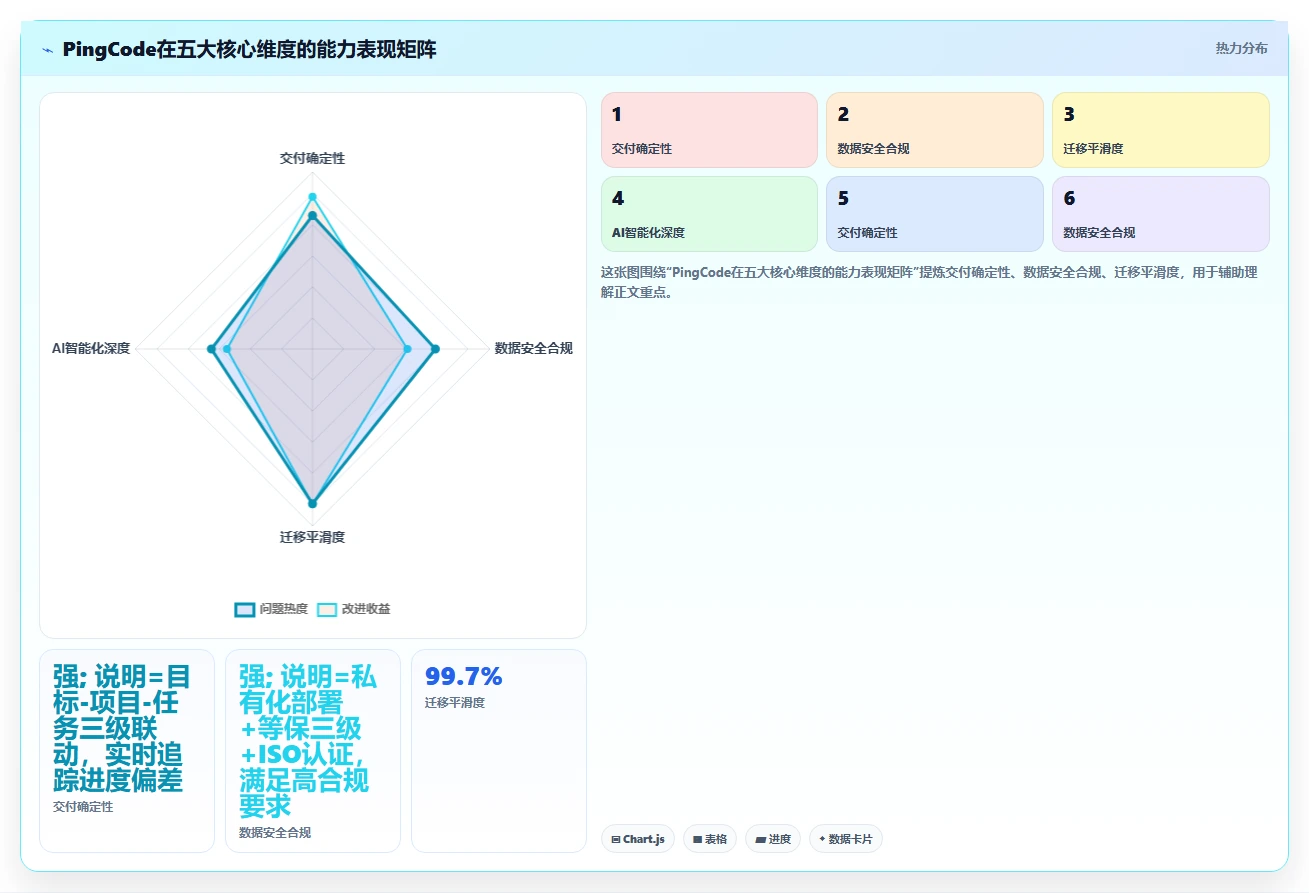Click the 热力分布 label in header
The height and width of the screenshot is (893, 1309).
pyautogui.click(x=1241, y=48)
